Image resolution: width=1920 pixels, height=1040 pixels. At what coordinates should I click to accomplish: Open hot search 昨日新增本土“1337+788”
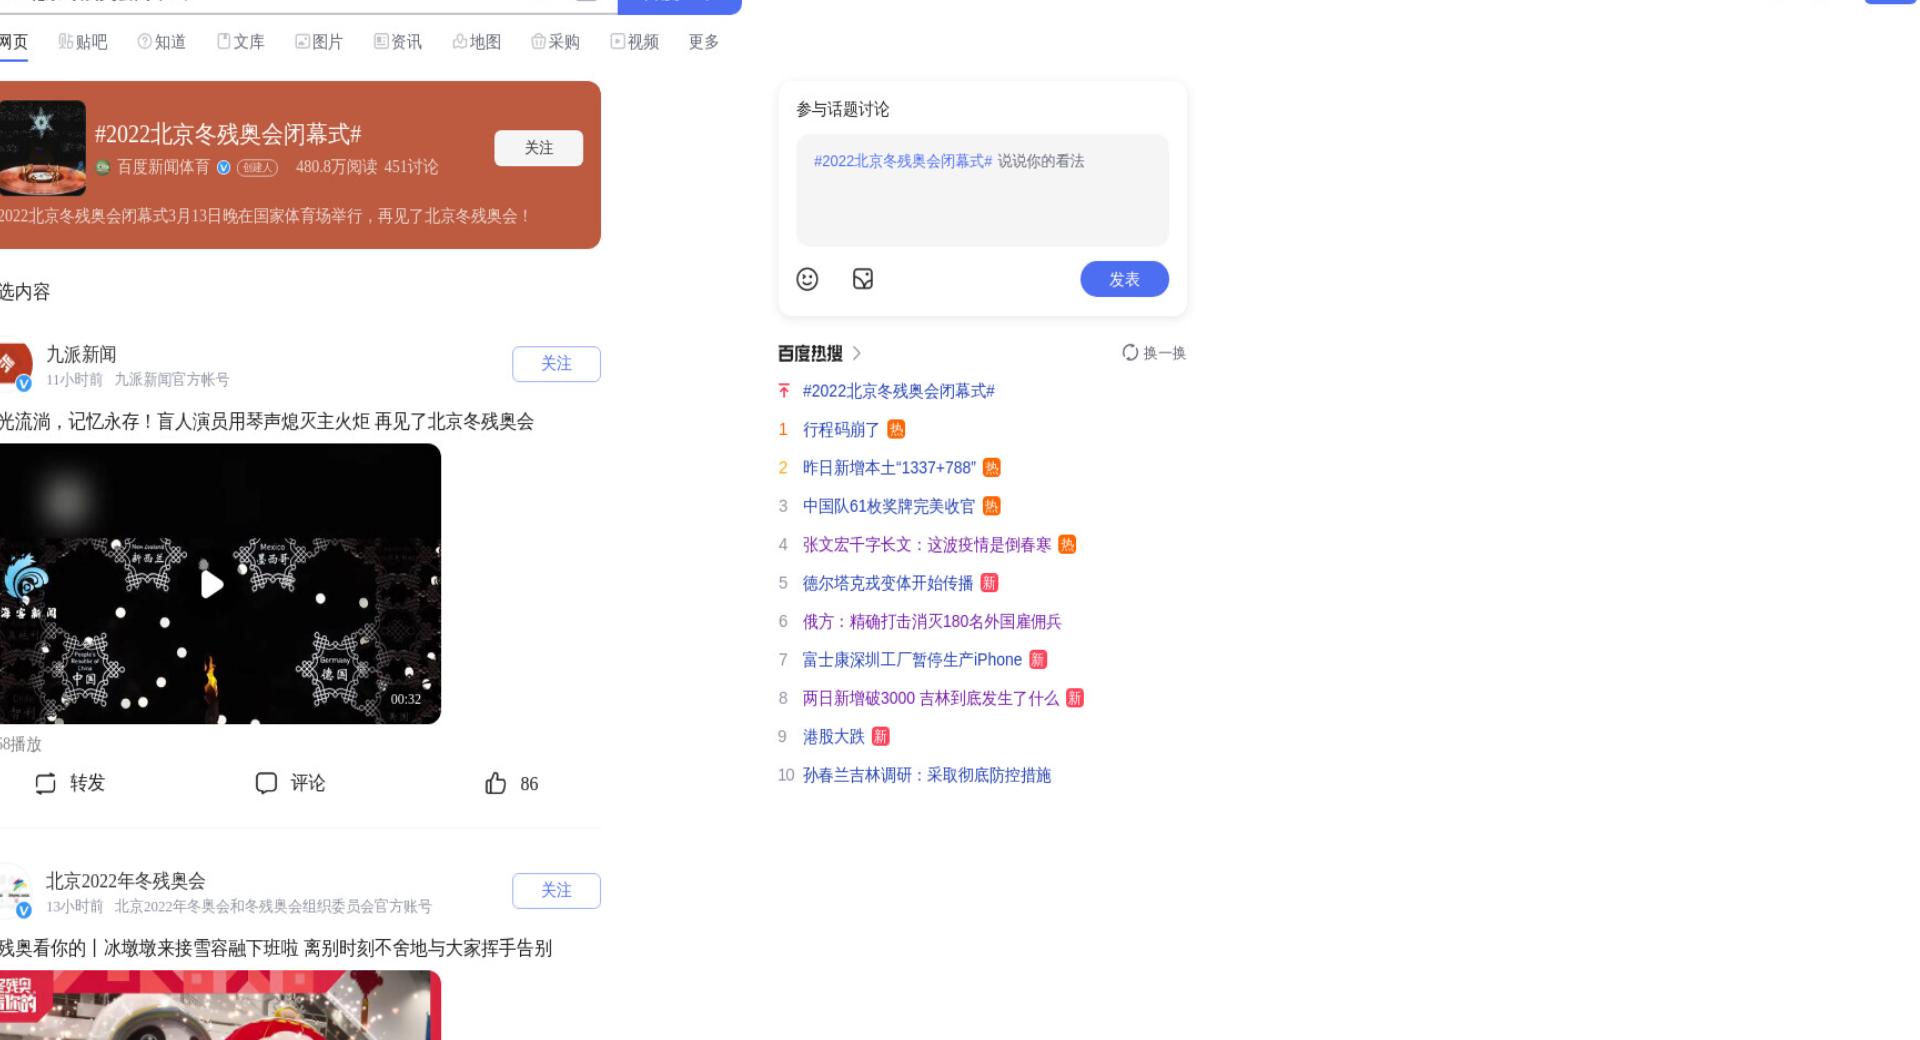[889, 468]
